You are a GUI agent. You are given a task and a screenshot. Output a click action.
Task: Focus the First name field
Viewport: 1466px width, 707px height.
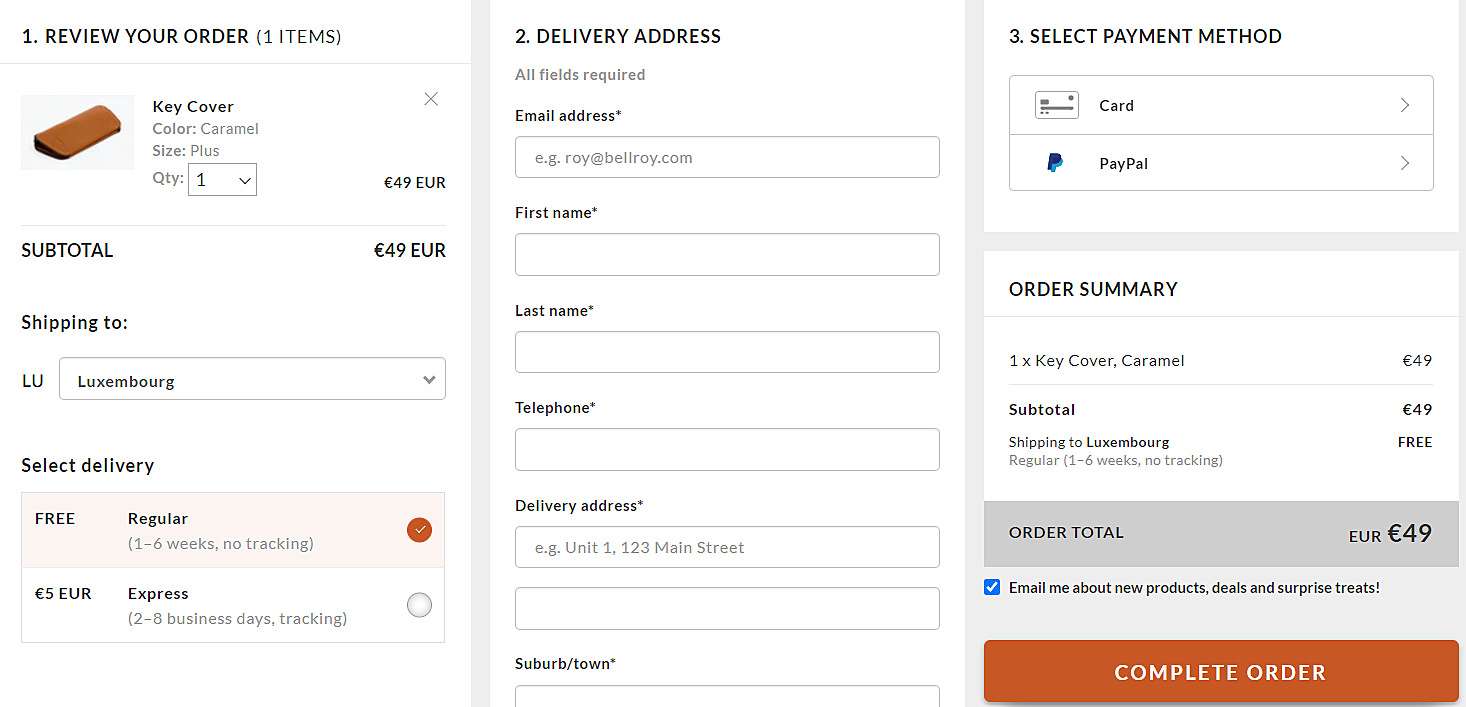point(727,254)
